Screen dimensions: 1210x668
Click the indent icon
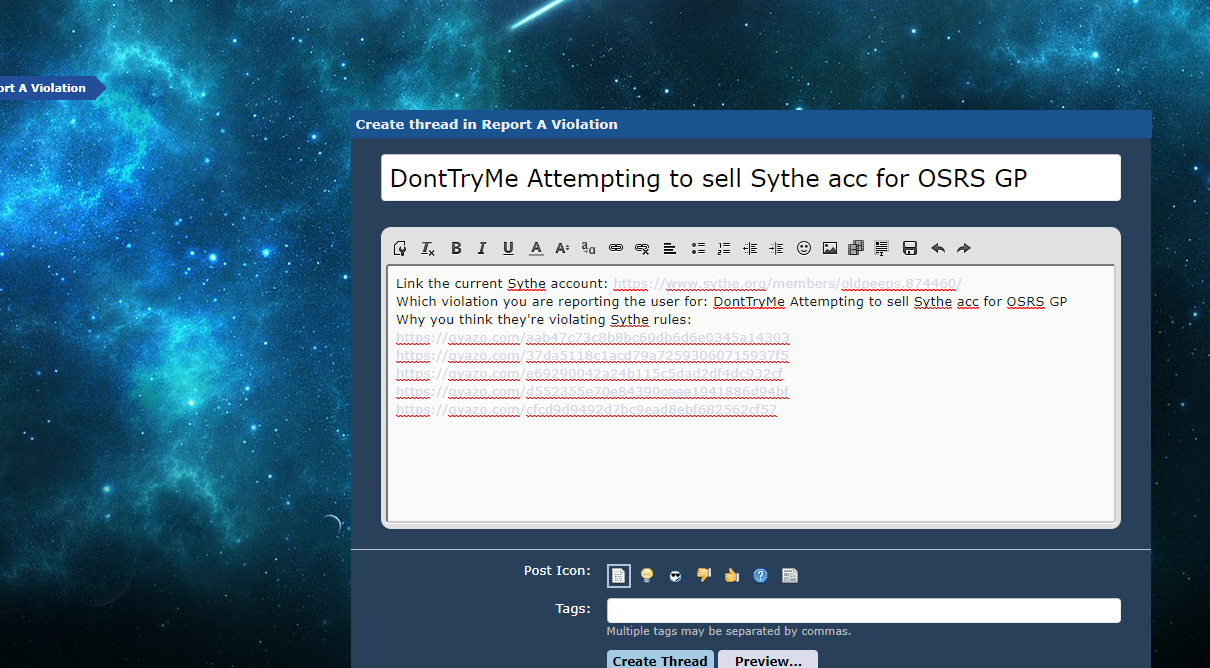[776, 248]
